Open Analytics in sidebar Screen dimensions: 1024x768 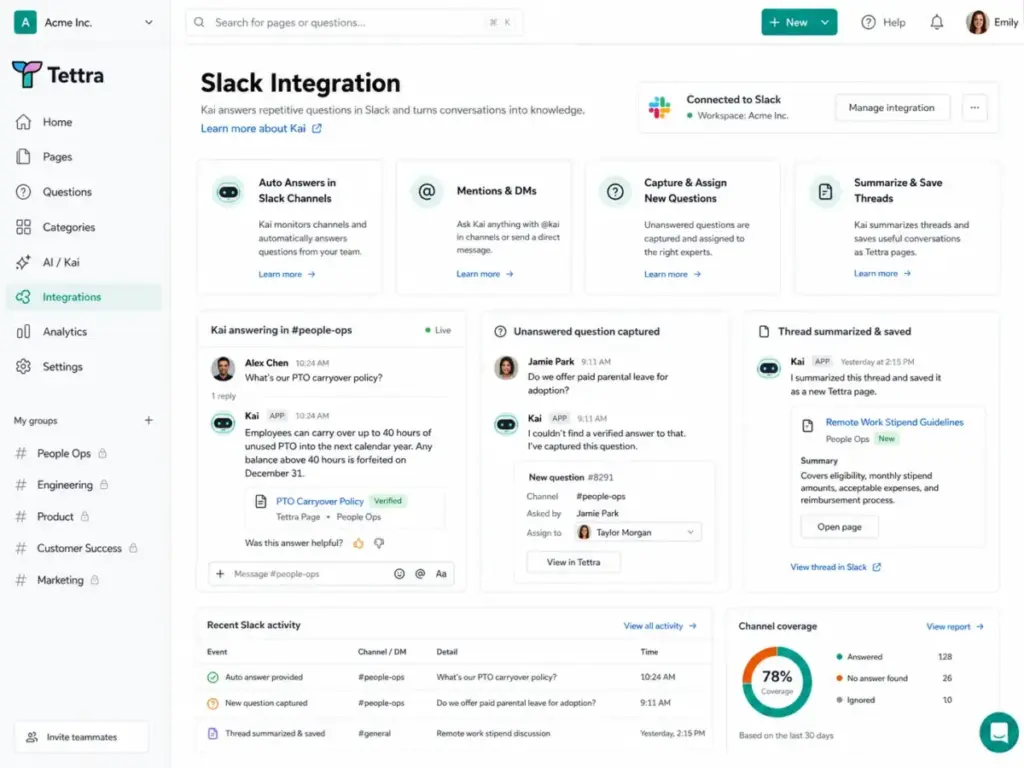coord(52,332)
